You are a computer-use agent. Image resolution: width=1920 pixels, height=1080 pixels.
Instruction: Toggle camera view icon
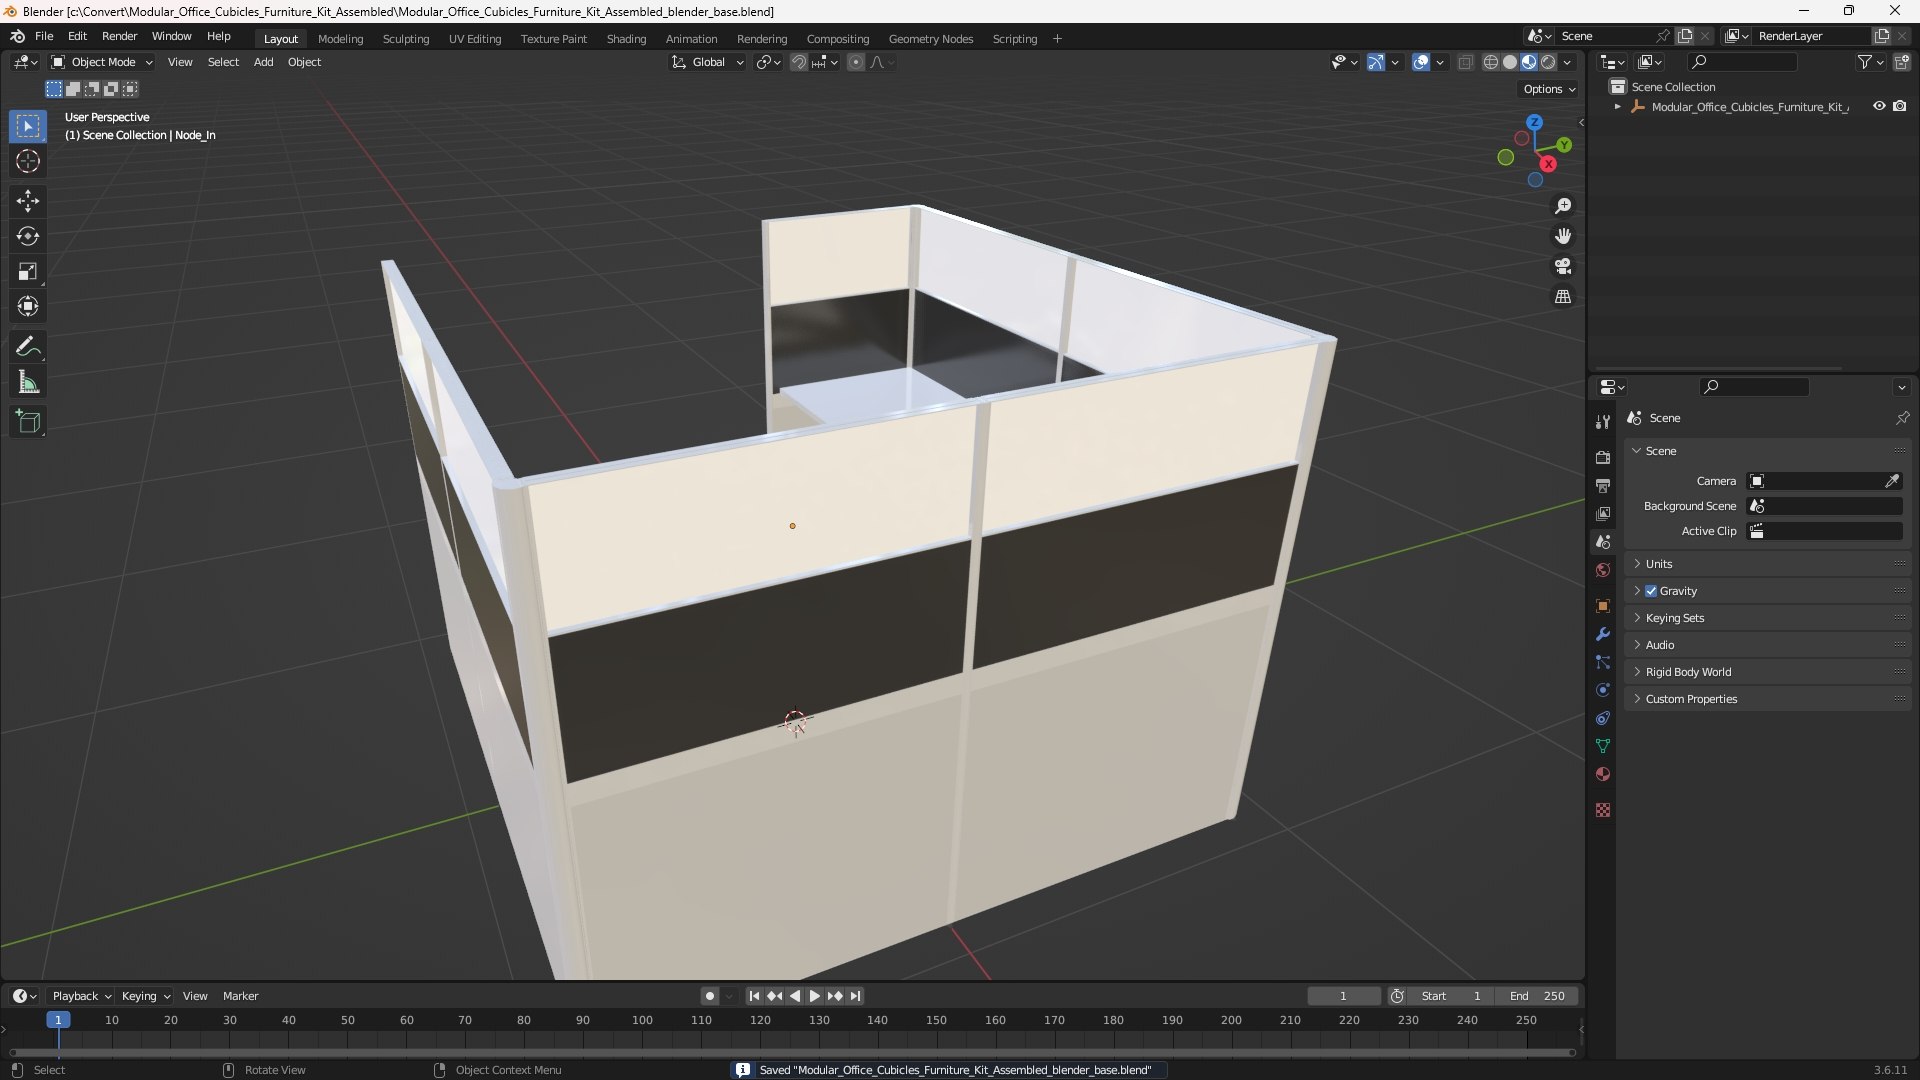click(x=1563, y=266)
